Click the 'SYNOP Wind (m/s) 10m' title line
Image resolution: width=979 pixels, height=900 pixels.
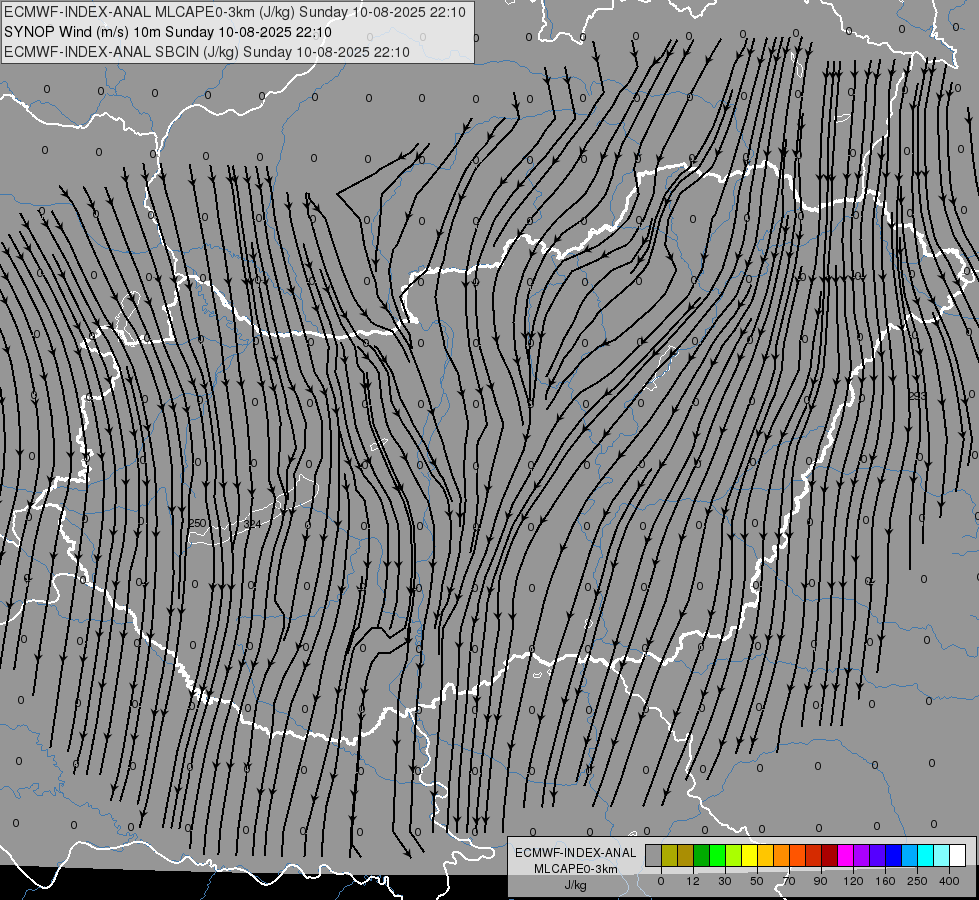click(168, 32)
